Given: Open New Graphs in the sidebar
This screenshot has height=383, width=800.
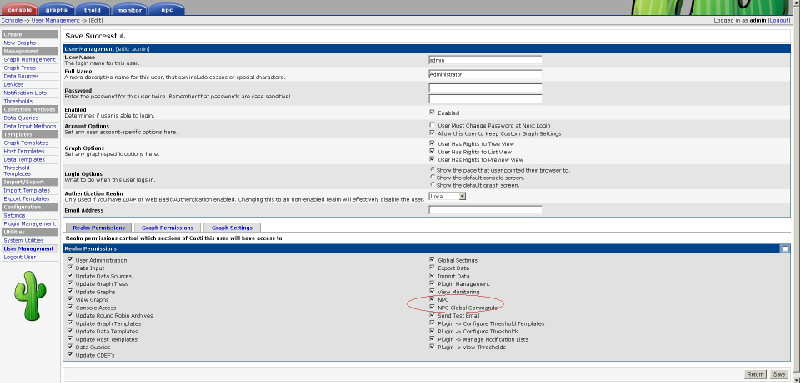Looking at the screenshot, I should click(x=19, y=43).
